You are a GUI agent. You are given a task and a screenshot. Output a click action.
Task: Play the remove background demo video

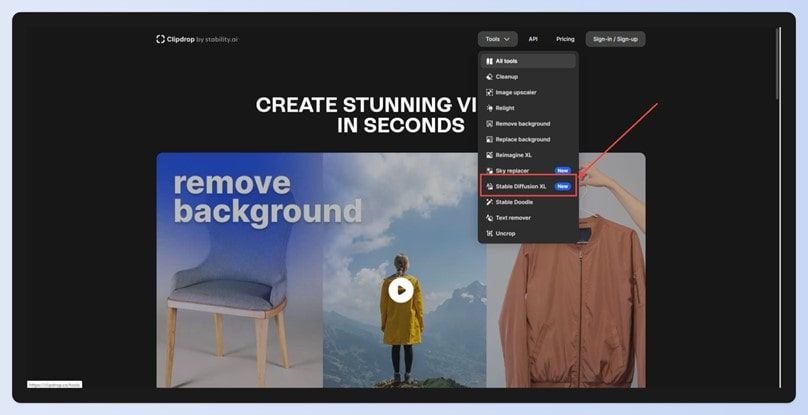pos(401,290)
